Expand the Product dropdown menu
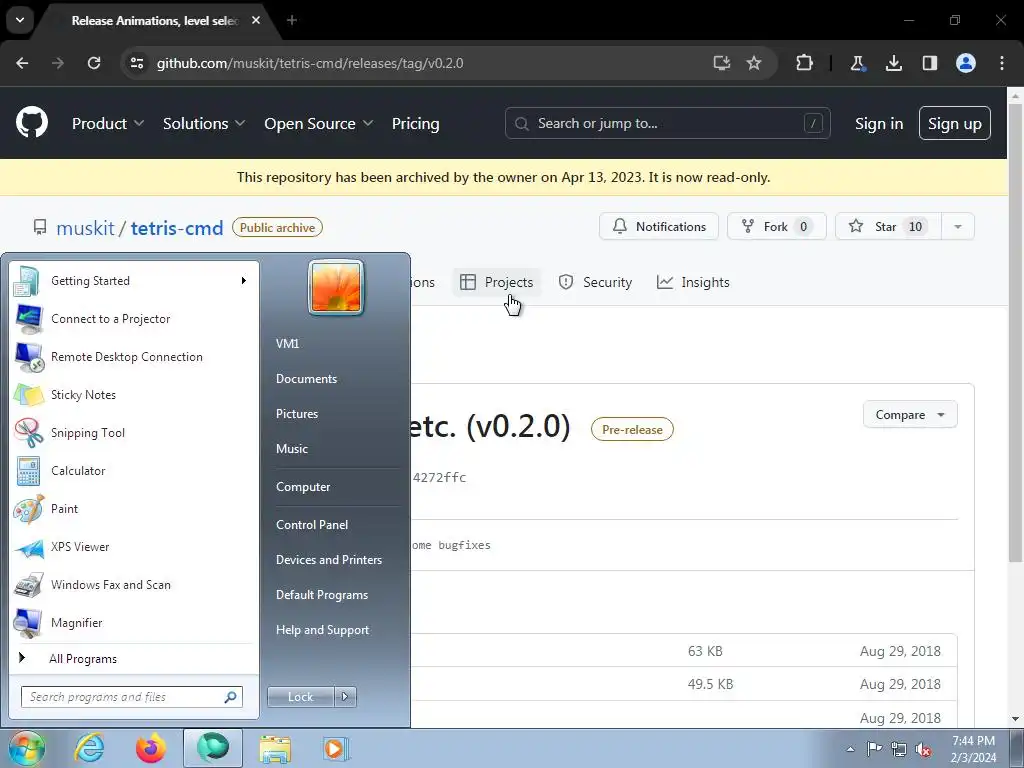1024x768 pixels. coord(108,123)
